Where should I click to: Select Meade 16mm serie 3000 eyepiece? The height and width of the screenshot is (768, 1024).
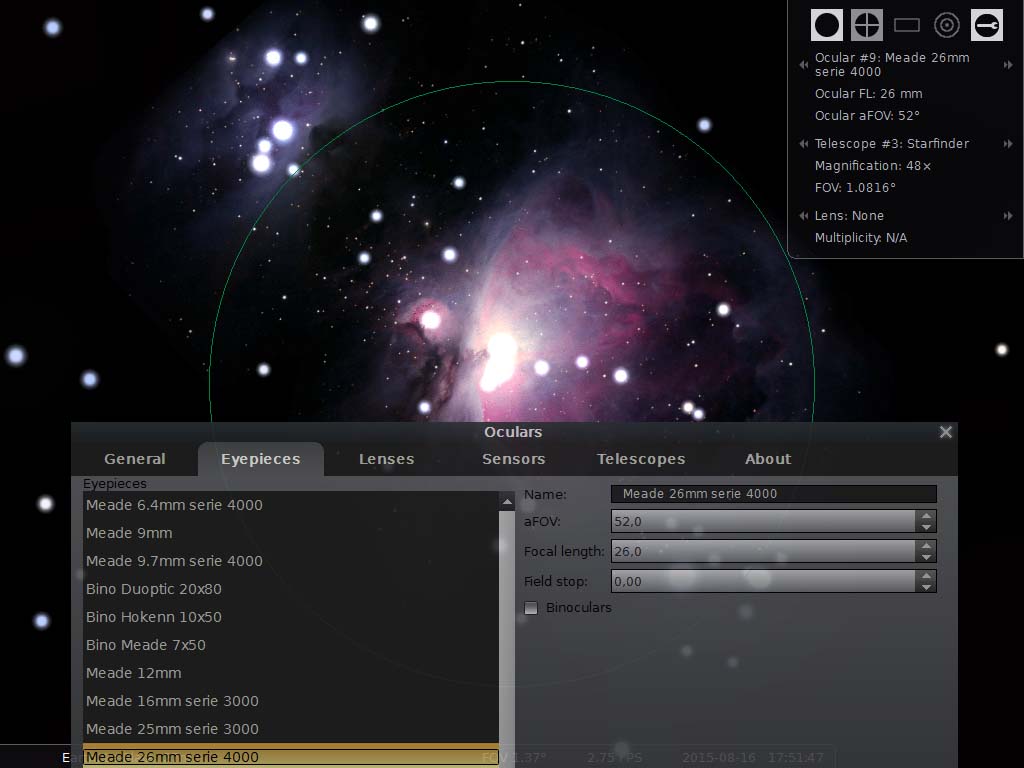[x=291, y=701]
